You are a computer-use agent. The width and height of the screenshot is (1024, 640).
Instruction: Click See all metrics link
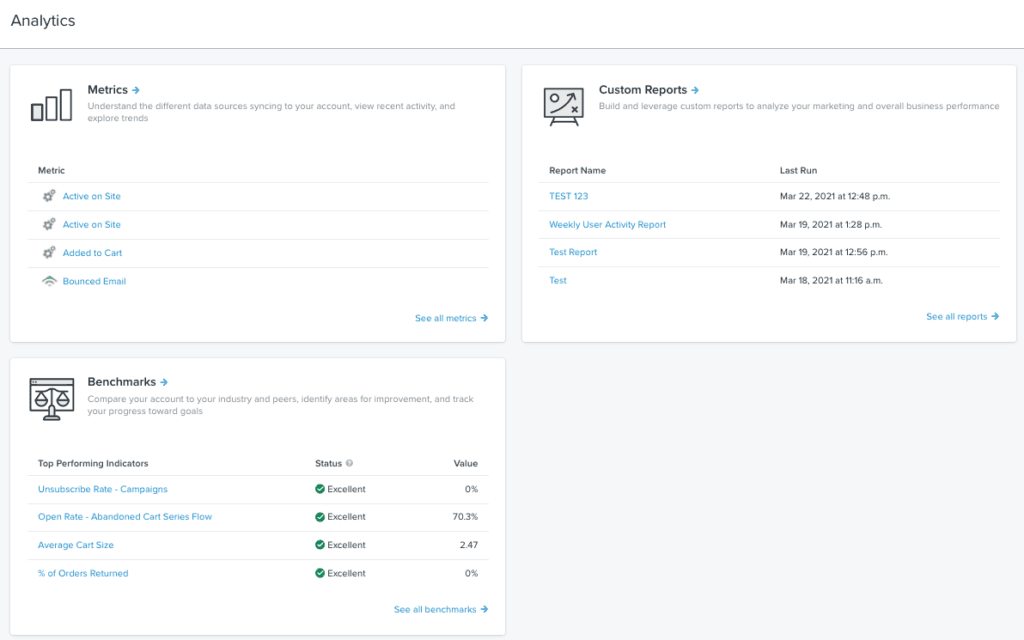(451, 318)
